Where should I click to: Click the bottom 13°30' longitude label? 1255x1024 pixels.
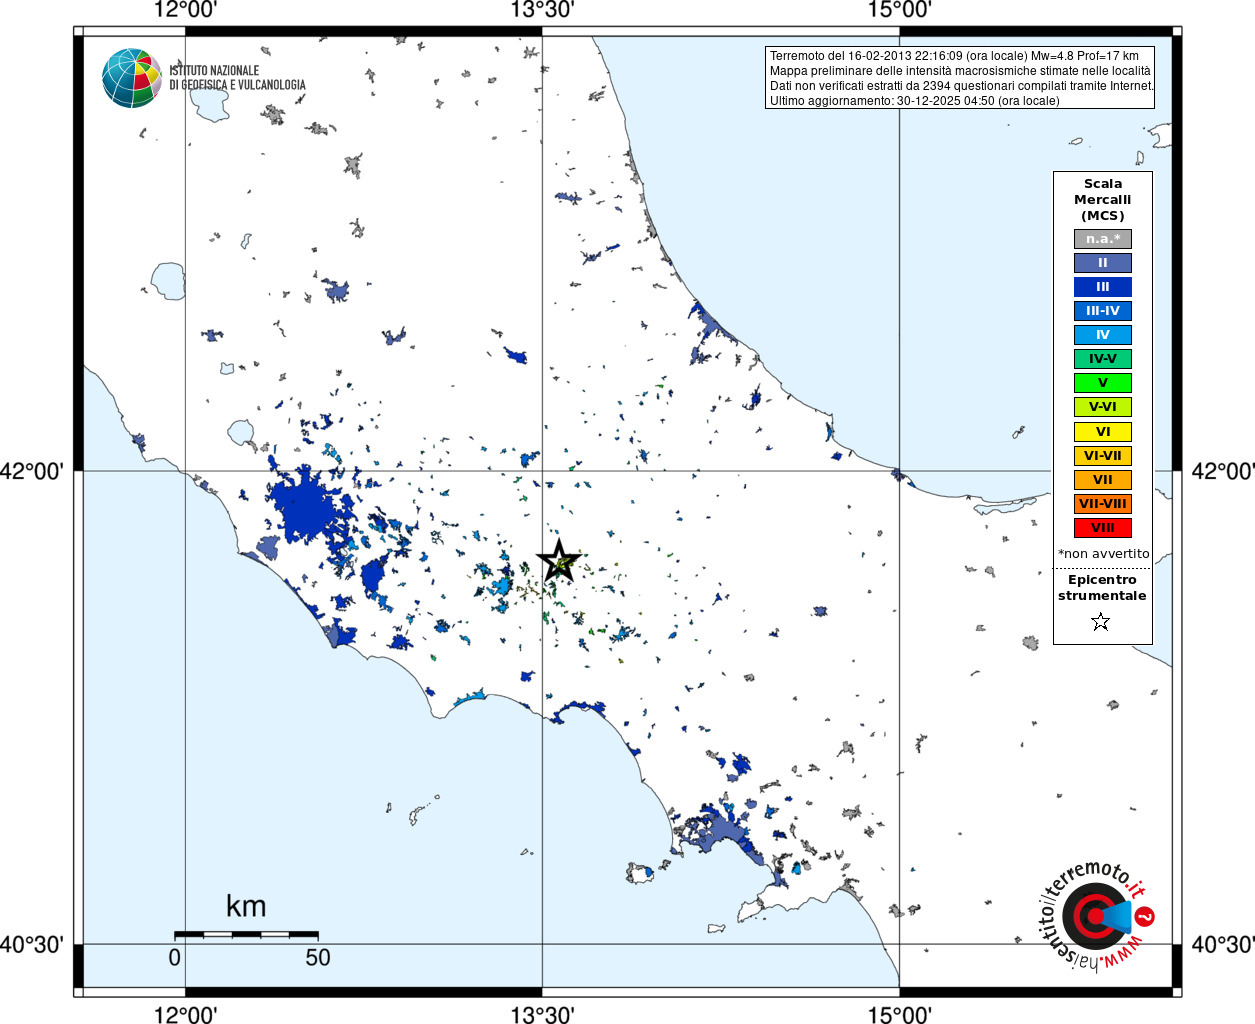542,1014
